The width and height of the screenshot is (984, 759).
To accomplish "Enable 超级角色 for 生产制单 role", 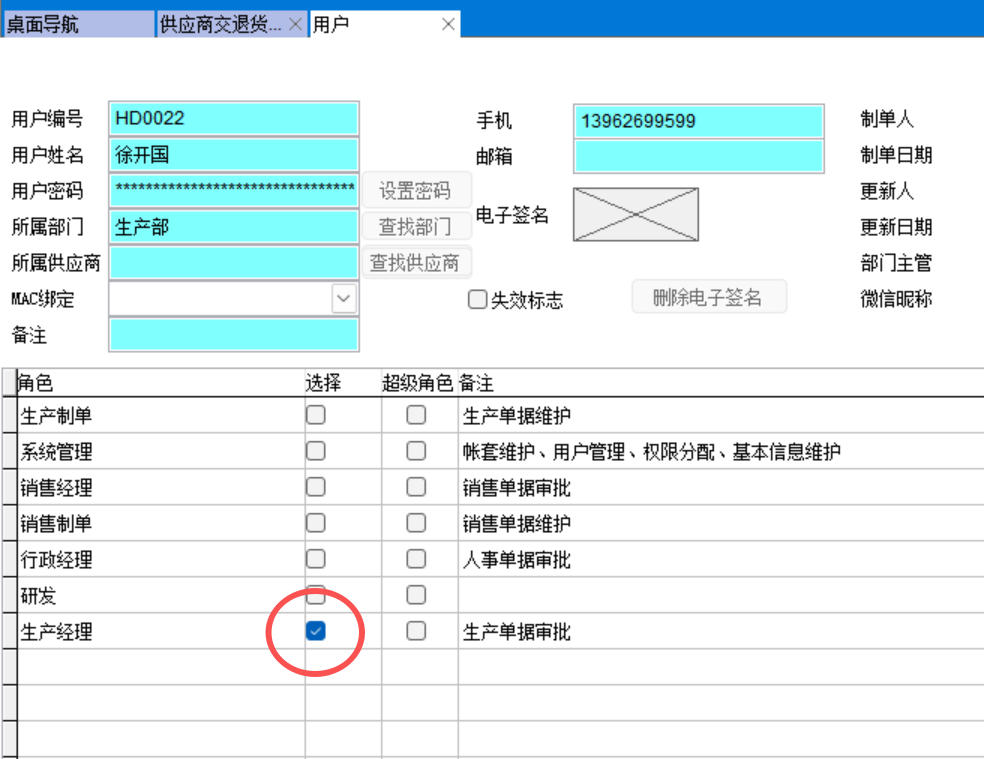I will [416, 415].
